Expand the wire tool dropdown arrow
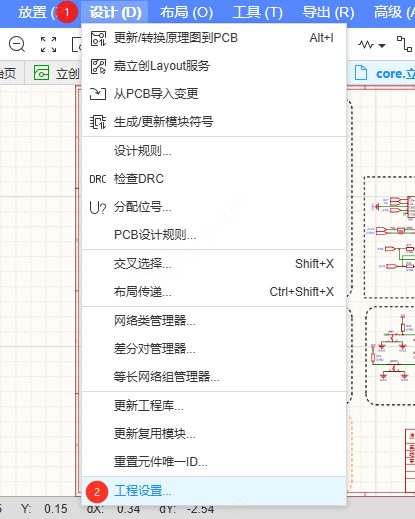 [382, 45]
